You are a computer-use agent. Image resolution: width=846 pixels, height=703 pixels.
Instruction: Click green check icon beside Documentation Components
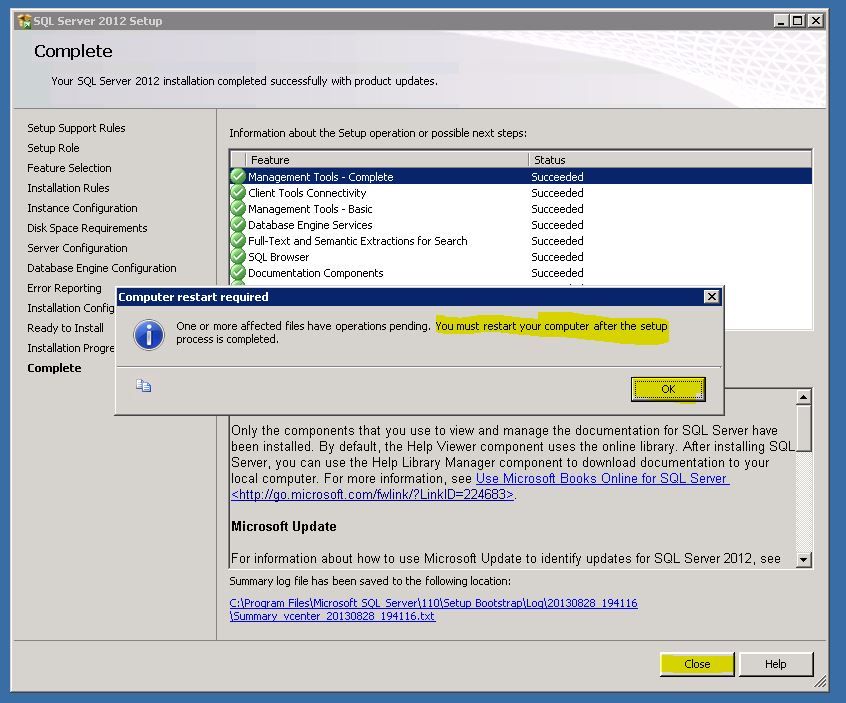coord(238,272)
